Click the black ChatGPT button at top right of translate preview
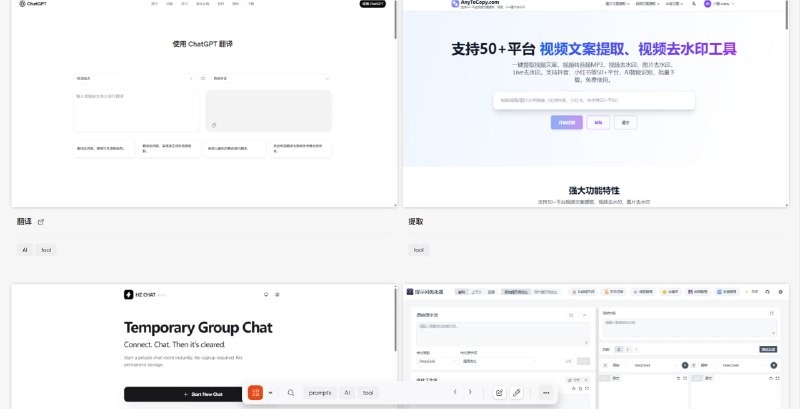The image size is (800, 409). click(372, 4)
